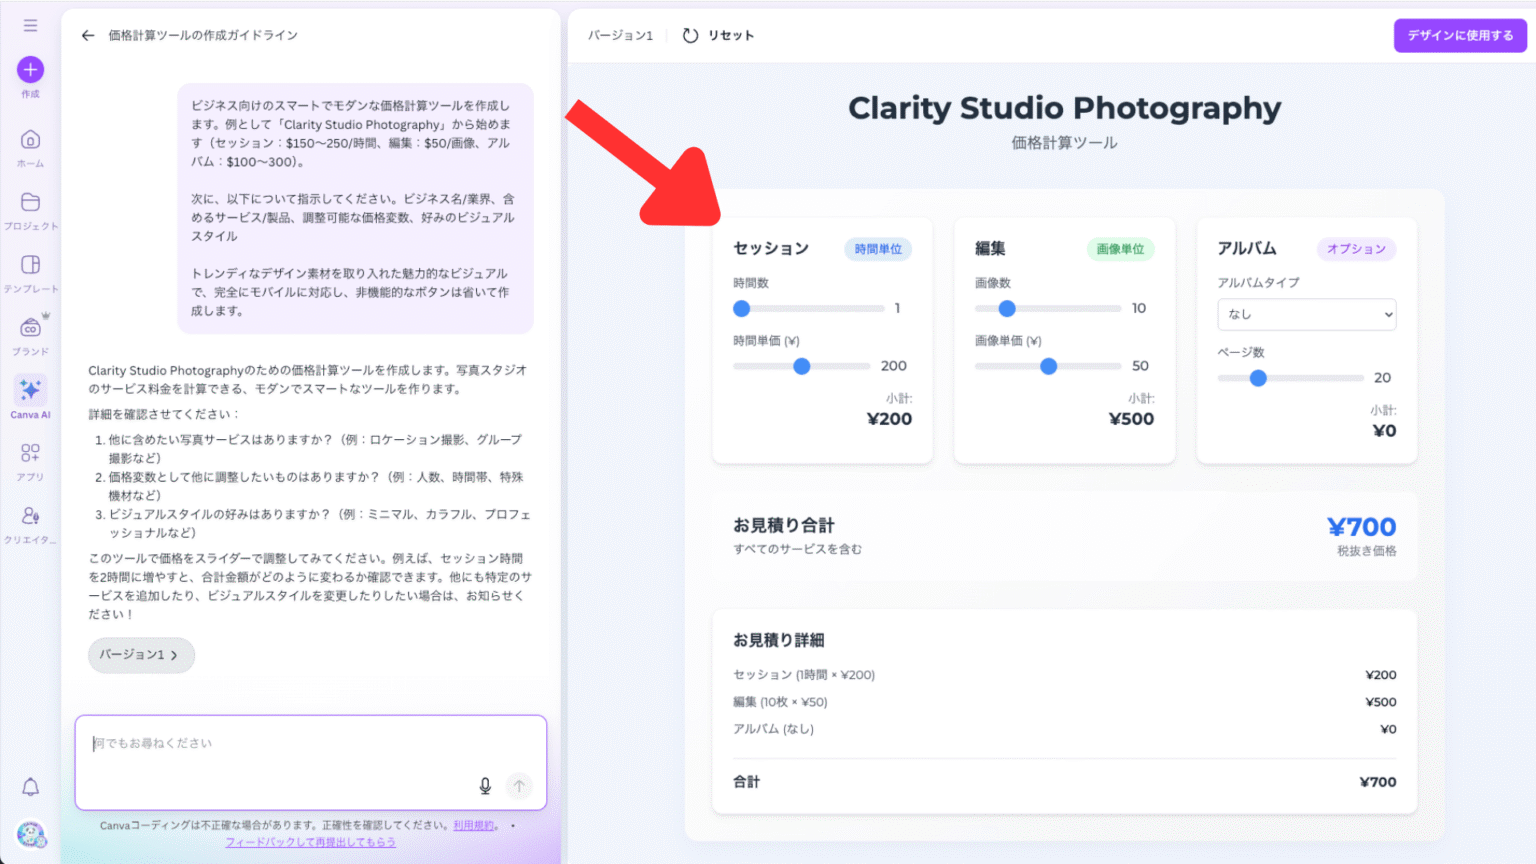Click the back arrow next to the guideline title

click(88, 34)
